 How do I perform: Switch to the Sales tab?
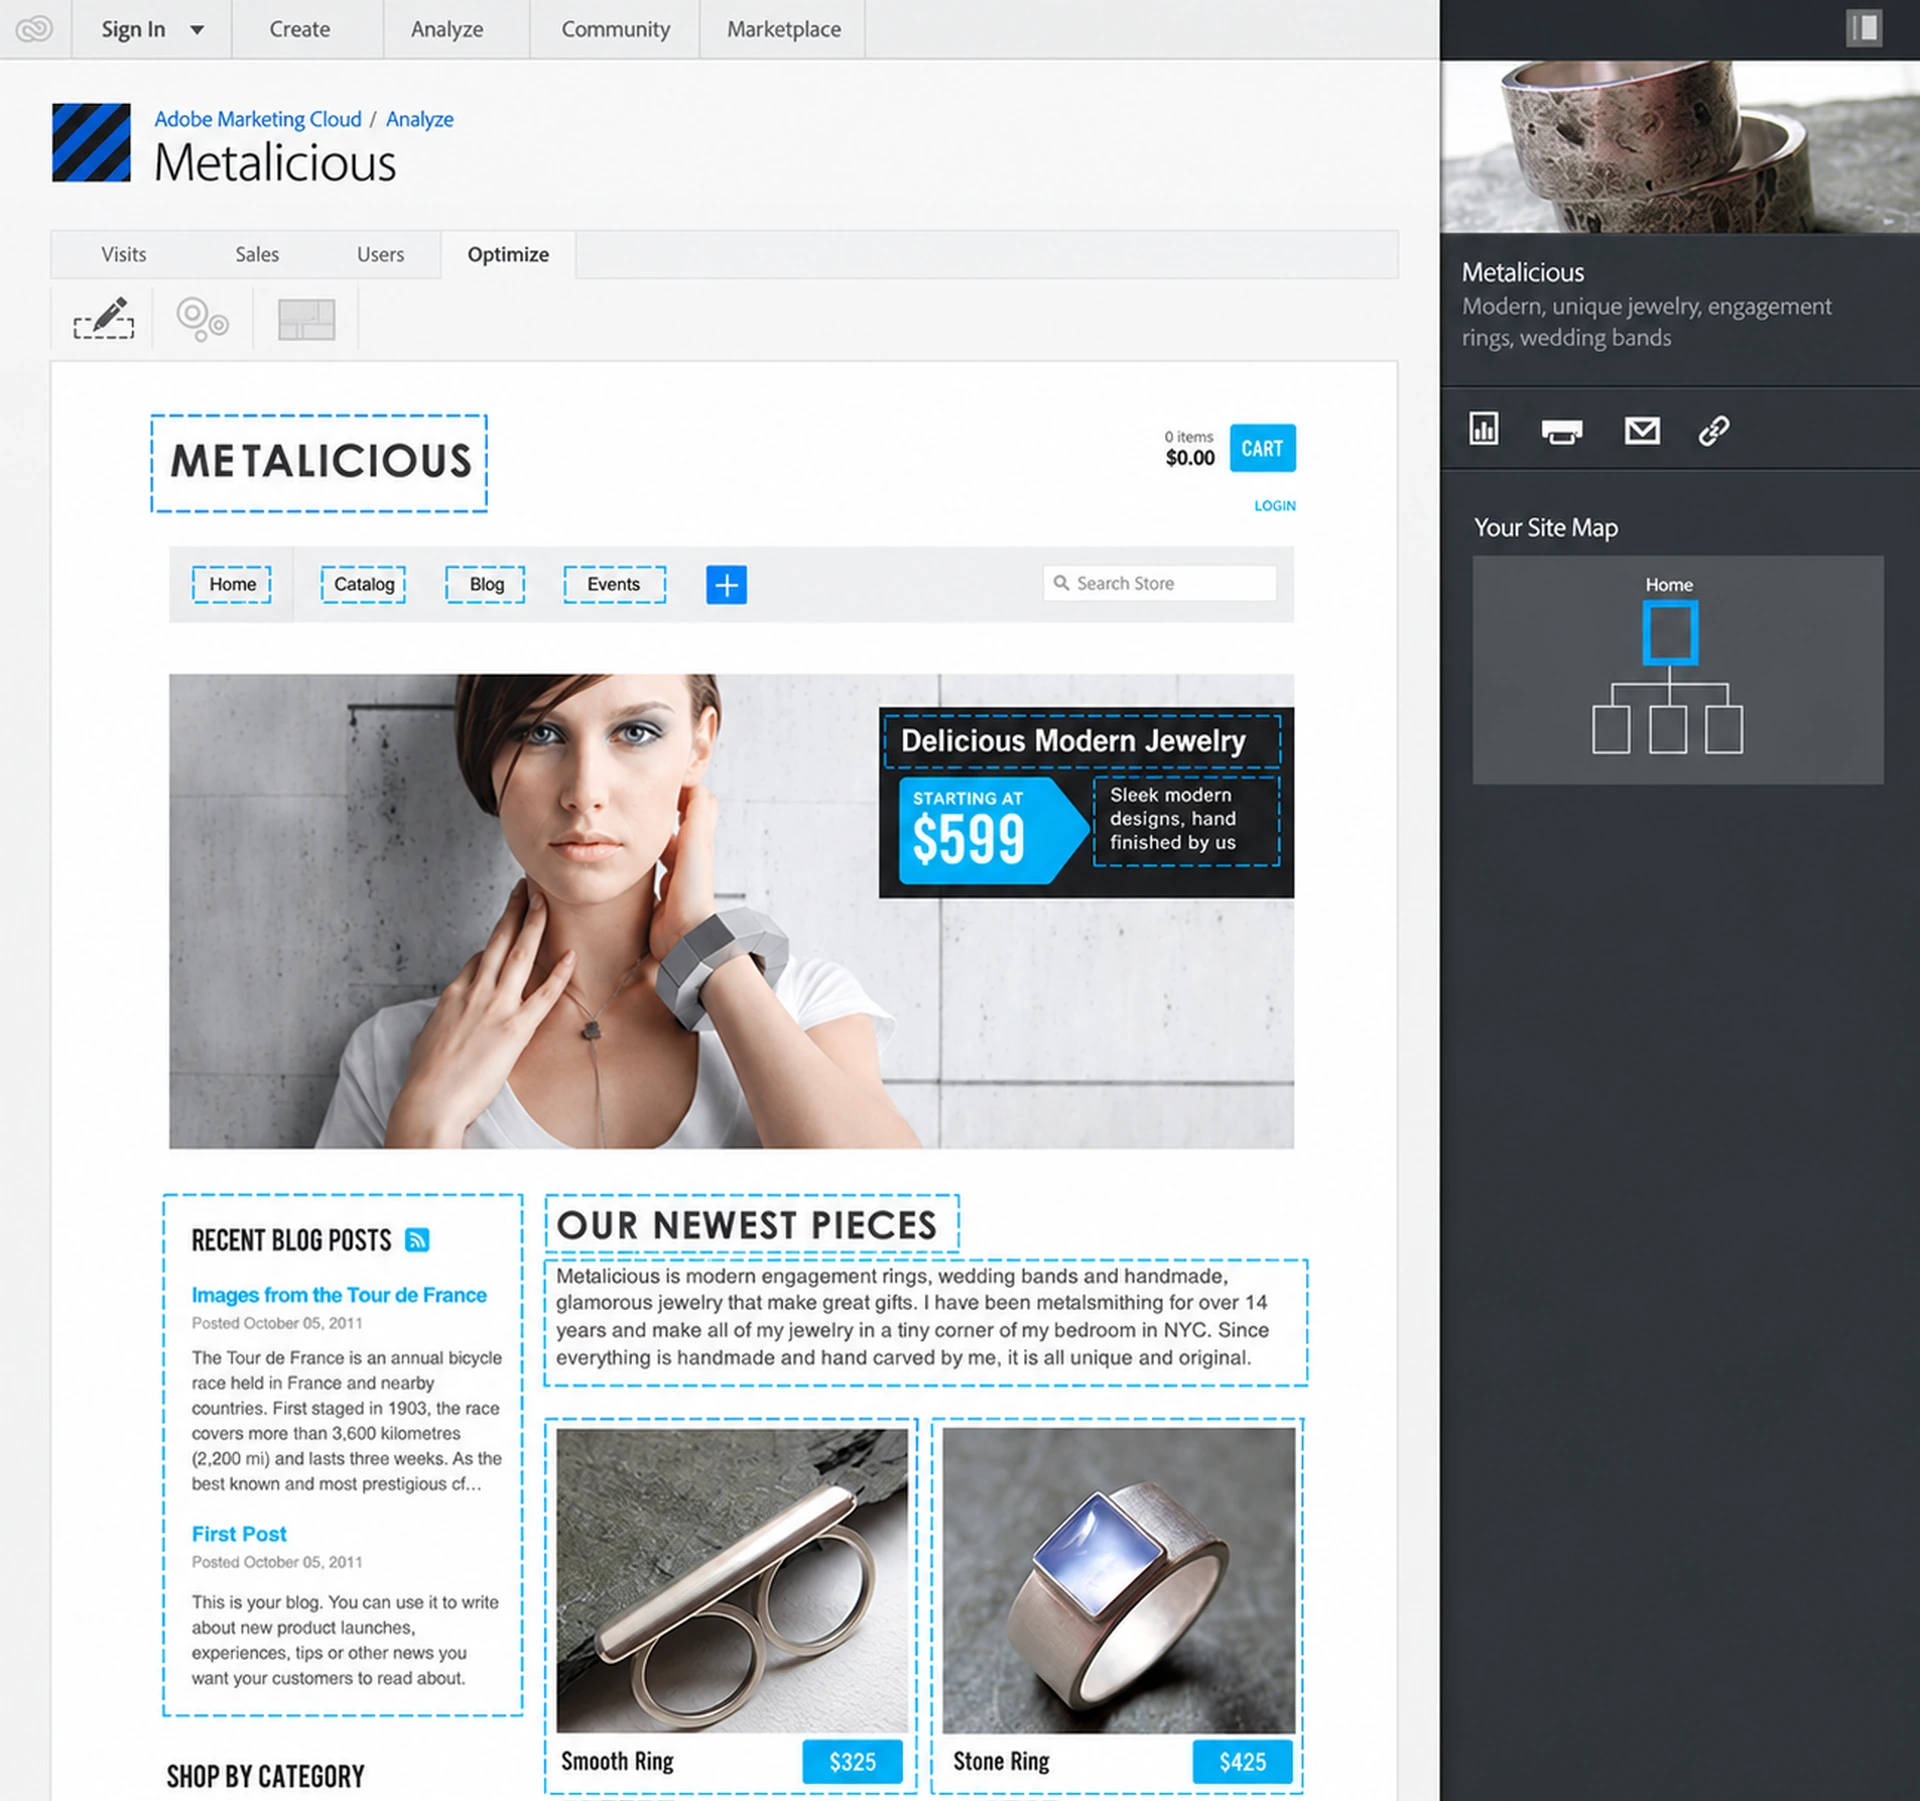point(257,254)
